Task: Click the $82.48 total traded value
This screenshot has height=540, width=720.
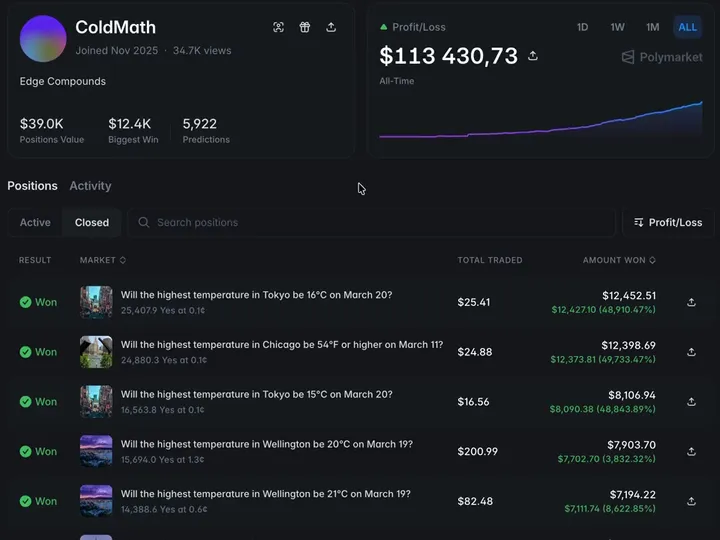Action: (x=475, y=501)
